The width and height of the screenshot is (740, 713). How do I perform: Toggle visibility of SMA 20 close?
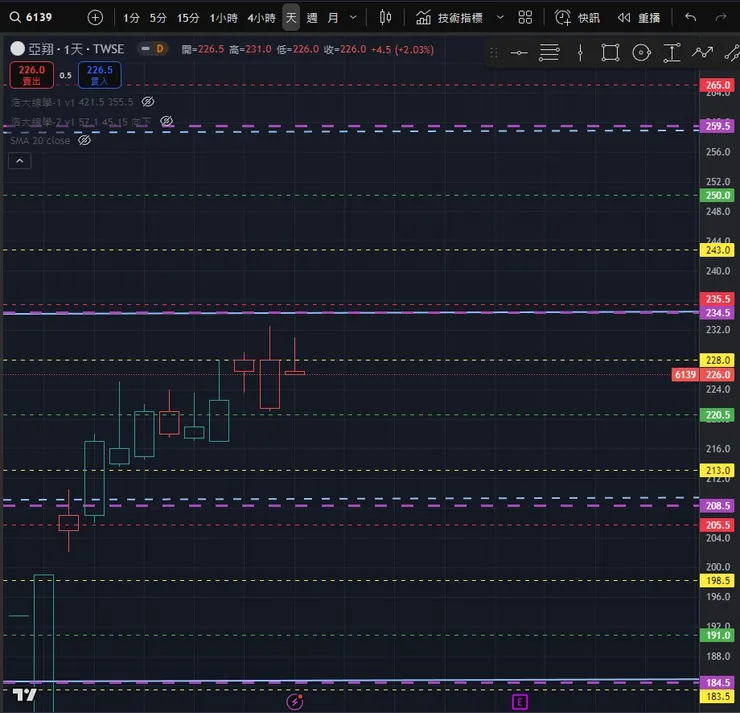(x=84, y=140)
